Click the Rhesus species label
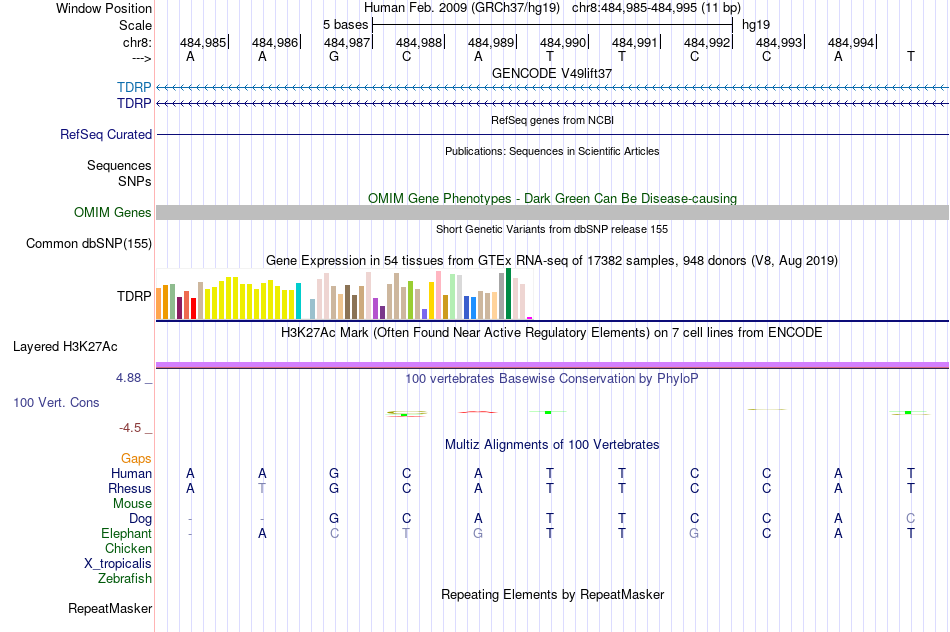Screen dimensions: 950x632 click(130, 488)
